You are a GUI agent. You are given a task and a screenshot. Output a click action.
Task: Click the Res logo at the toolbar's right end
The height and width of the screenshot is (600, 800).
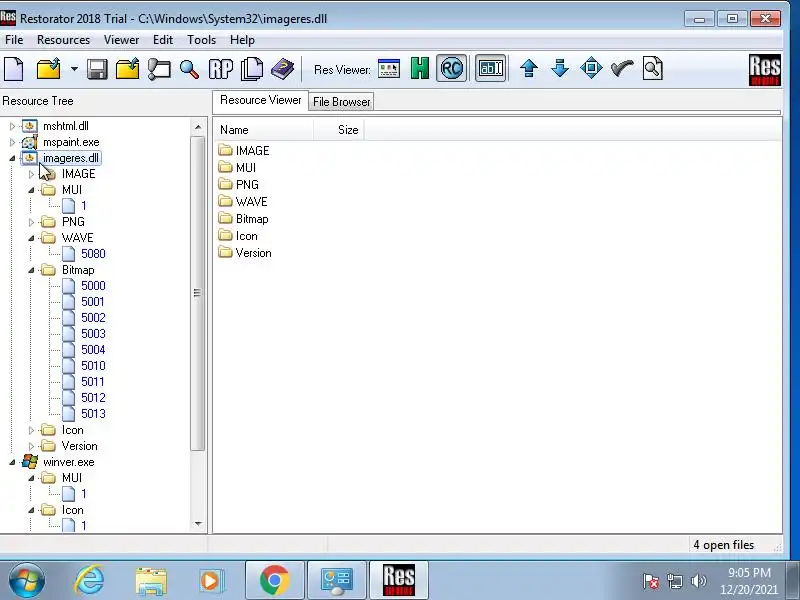click(x=764, y=70)
